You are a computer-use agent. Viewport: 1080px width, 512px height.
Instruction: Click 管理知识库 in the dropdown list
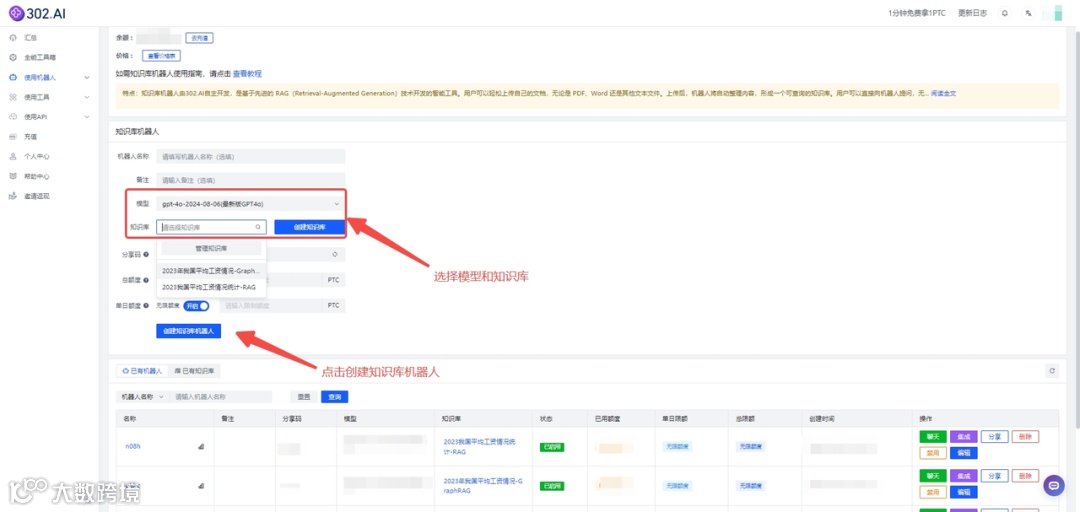click(x=211, y=248)
